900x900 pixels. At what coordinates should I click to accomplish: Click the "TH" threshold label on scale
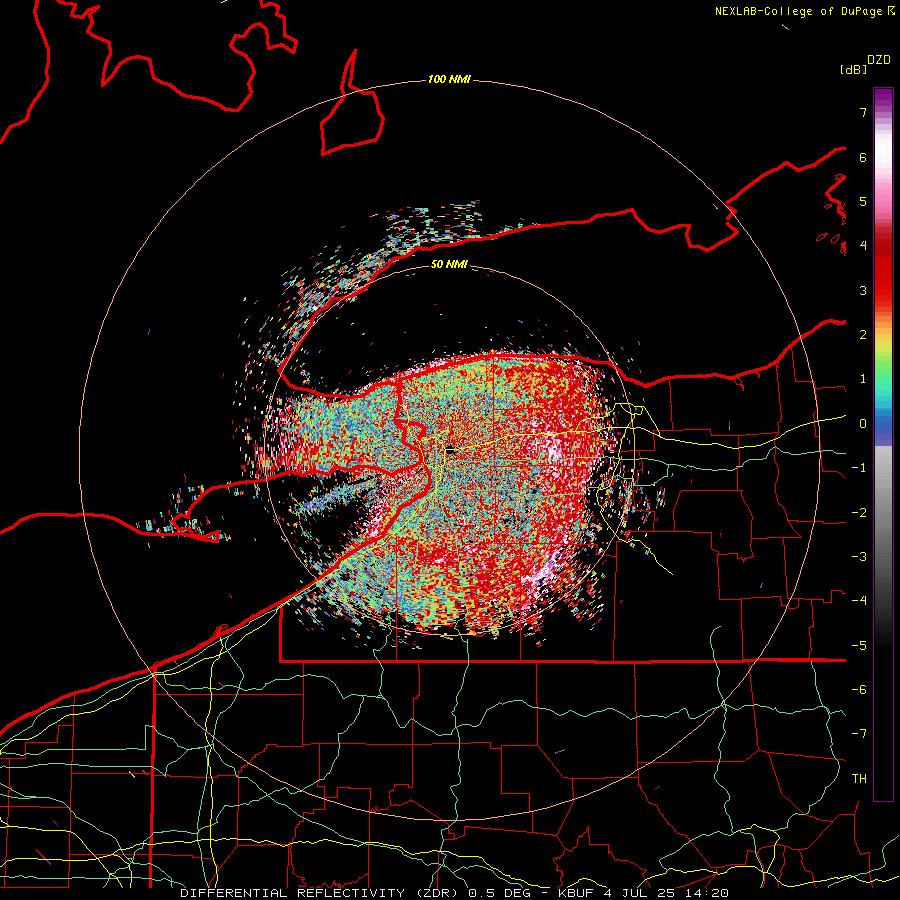[859, 779]
